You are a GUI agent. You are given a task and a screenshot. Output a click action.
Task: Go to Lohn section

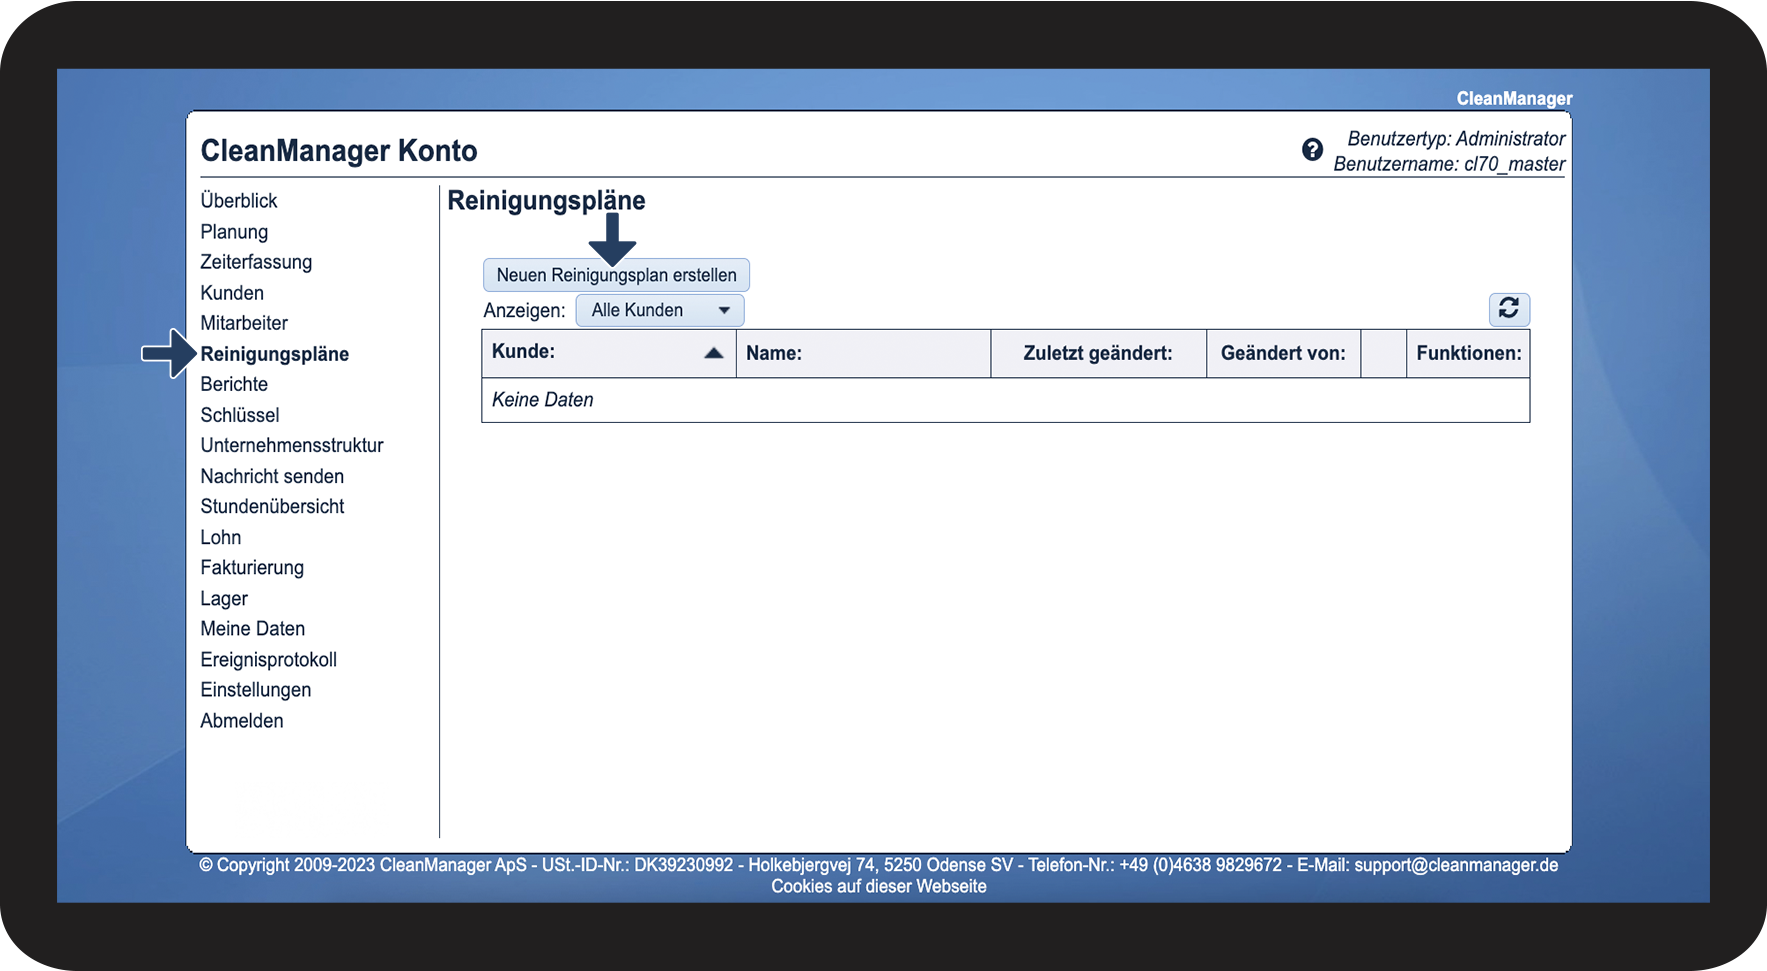[x=221, y=537]
